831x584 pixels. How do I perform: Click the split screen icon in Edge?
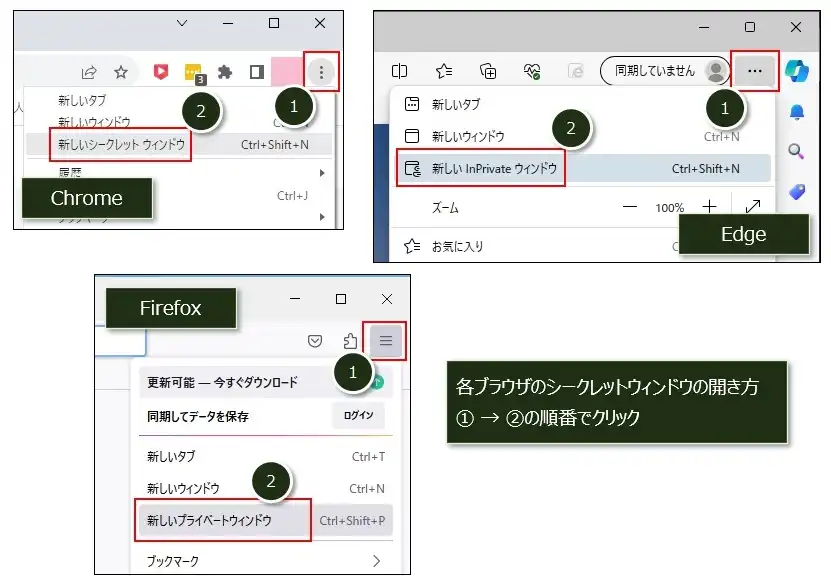(399, 70)
